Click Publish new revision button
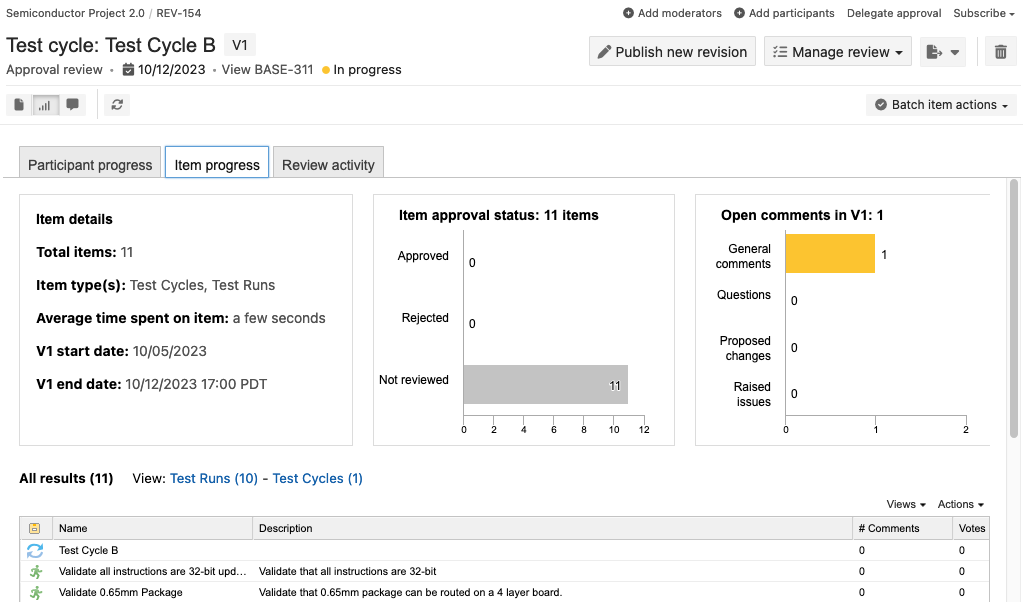This screenshot has width=1023, height=602. (x=672, y=52)
